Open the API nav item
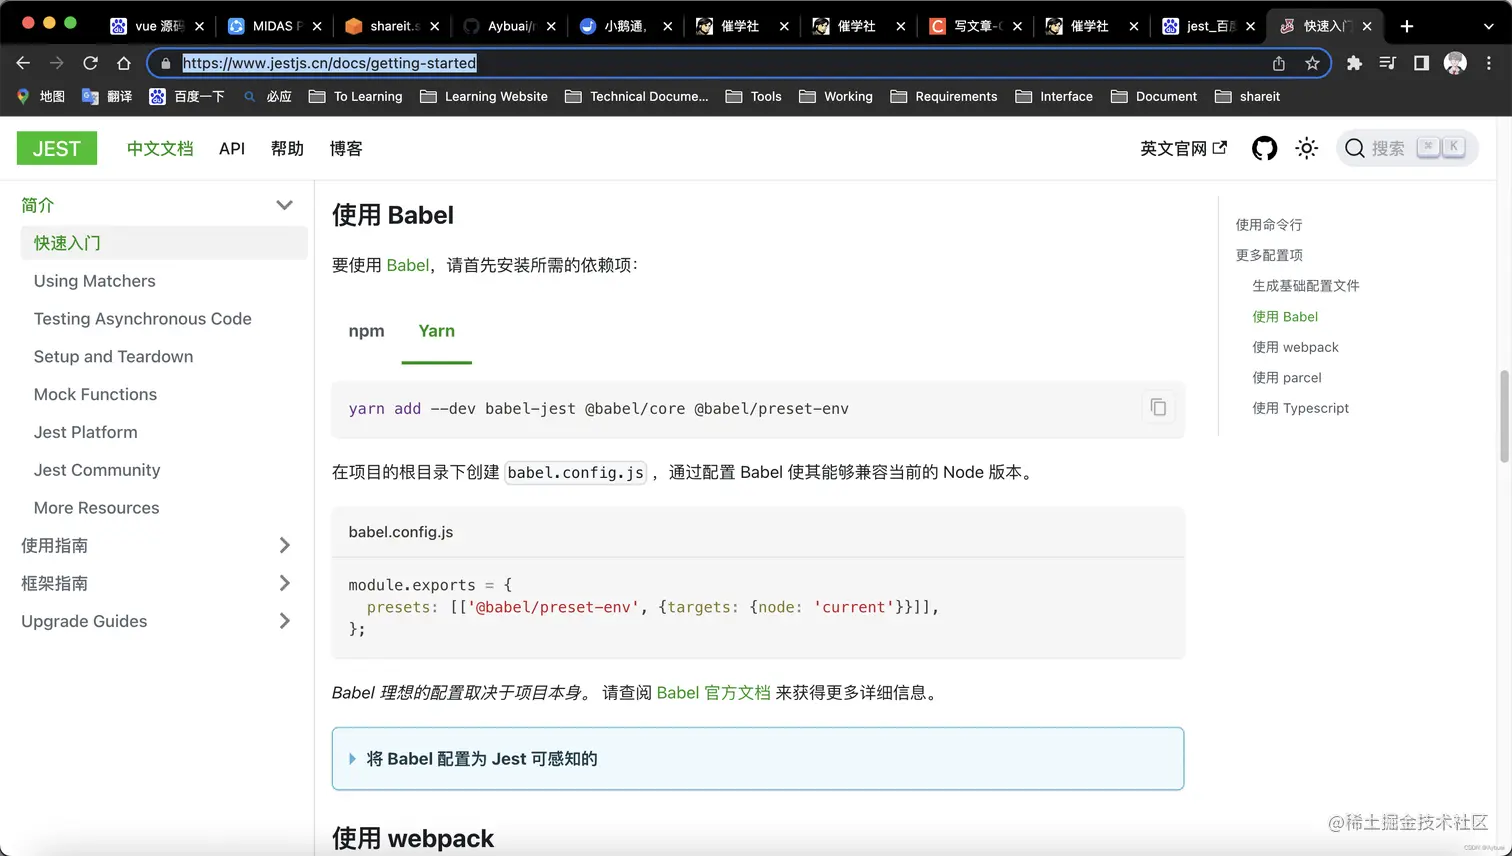The width and height of the screenshot is (1512, 856). 232,148
